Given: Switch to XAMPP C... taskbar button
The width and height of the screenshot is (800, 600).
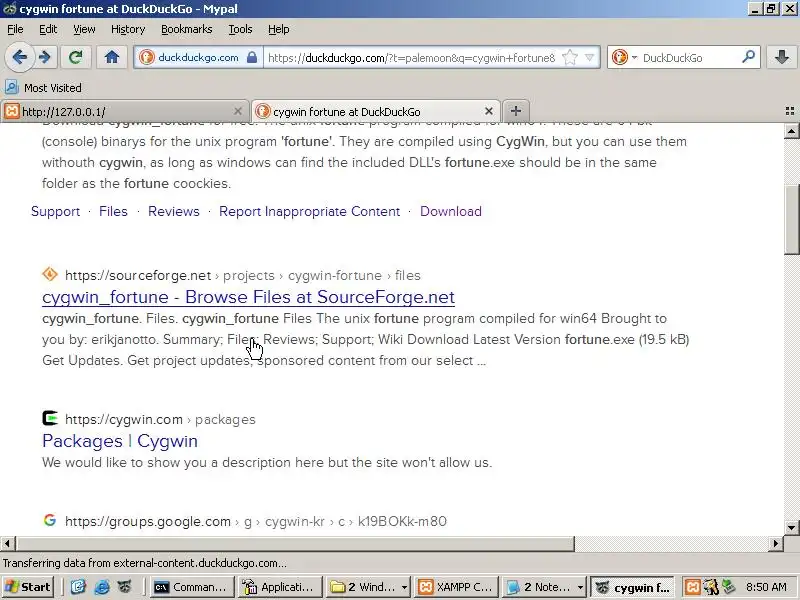Looking at the screenshot, I should click(x=456, y=587).
